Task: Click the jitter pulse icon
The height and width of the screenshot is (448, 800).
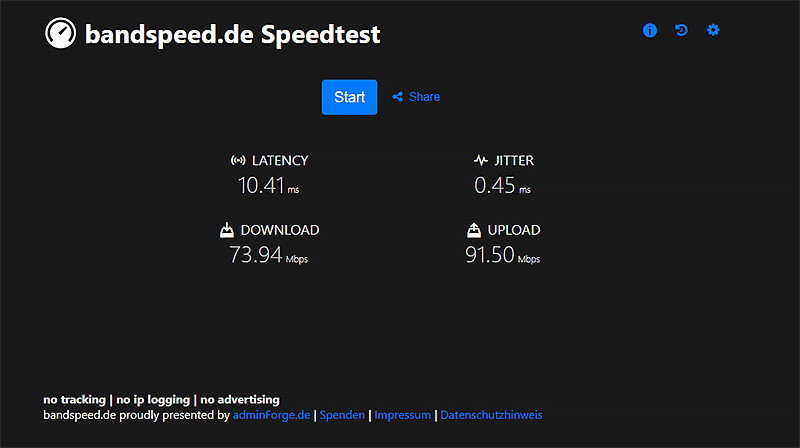Action: [x=481, y=160]
